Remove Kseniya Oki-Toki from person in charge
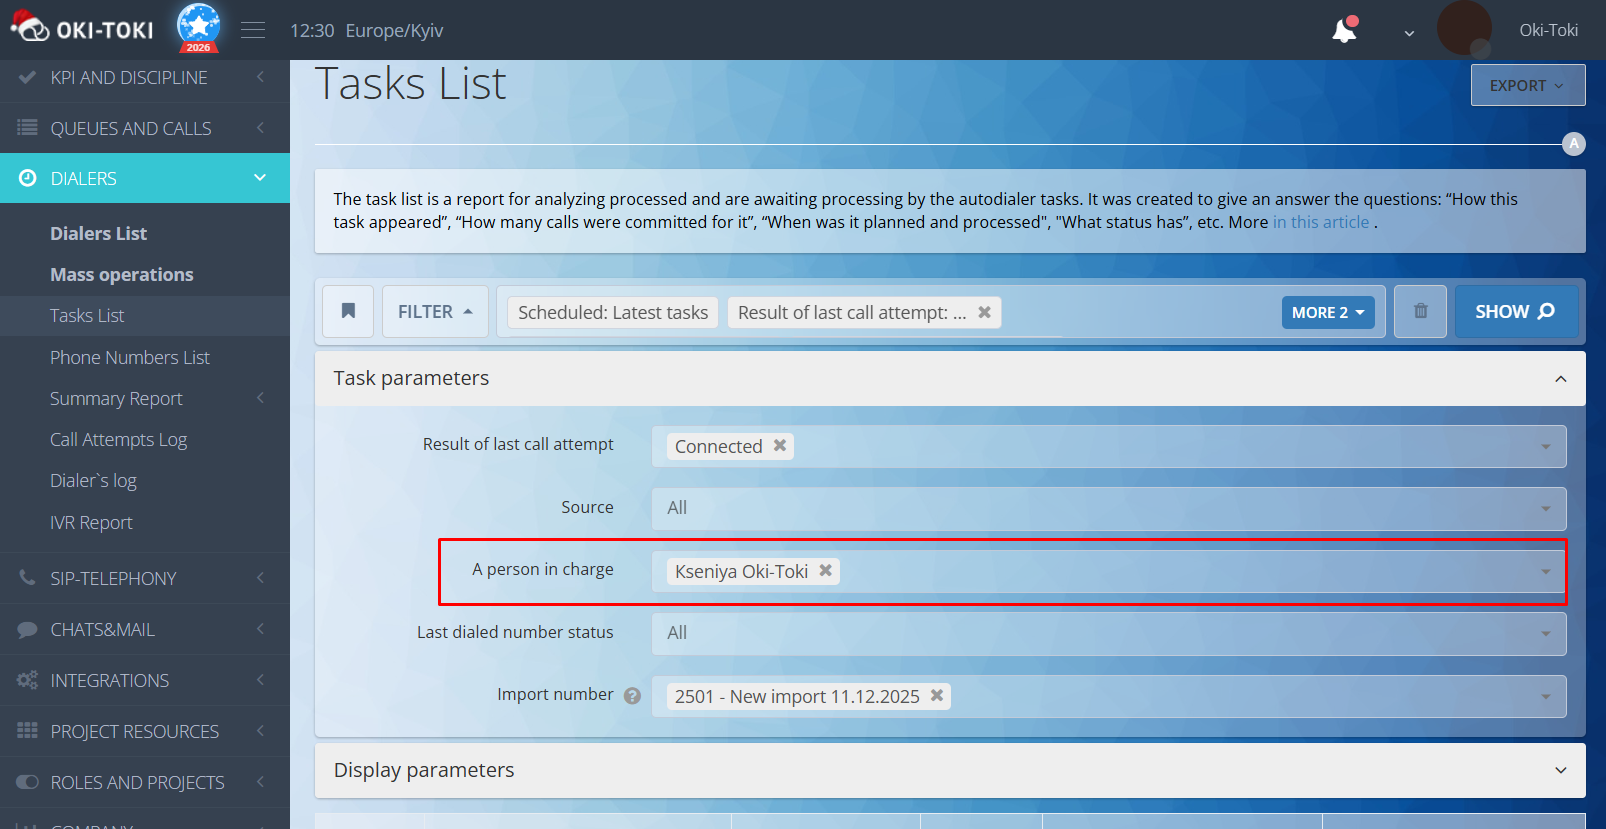This screenshot has height=829, width=1606. coord(826,570)
